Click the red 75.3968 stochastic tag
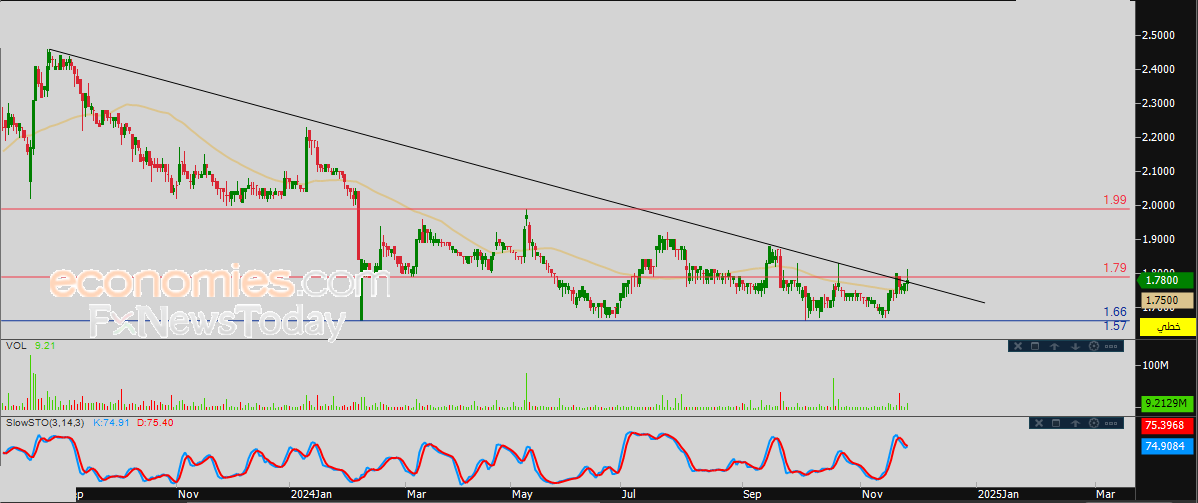 click(1167, 426)
